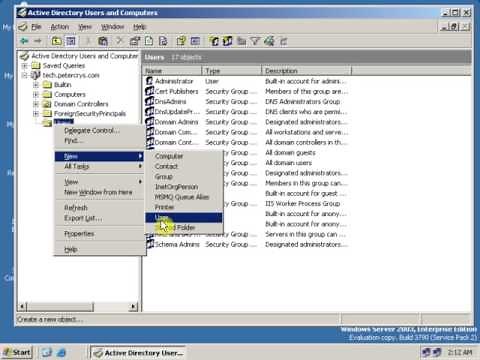The height and width of the screenshot is (360, 480).
Task: Expand the Saved Queries node
Action: (x=25, y=66)
